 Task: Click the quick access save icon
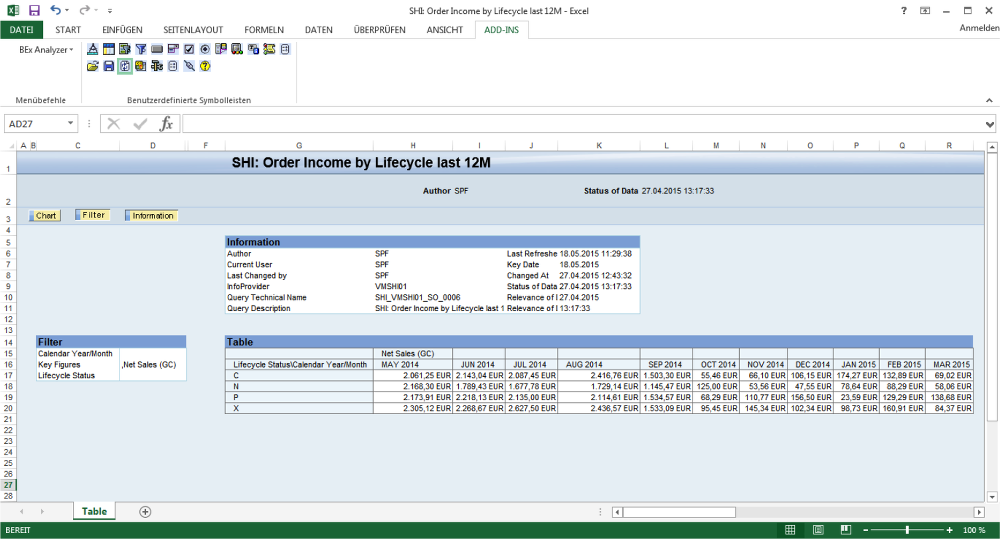point(34,9)
